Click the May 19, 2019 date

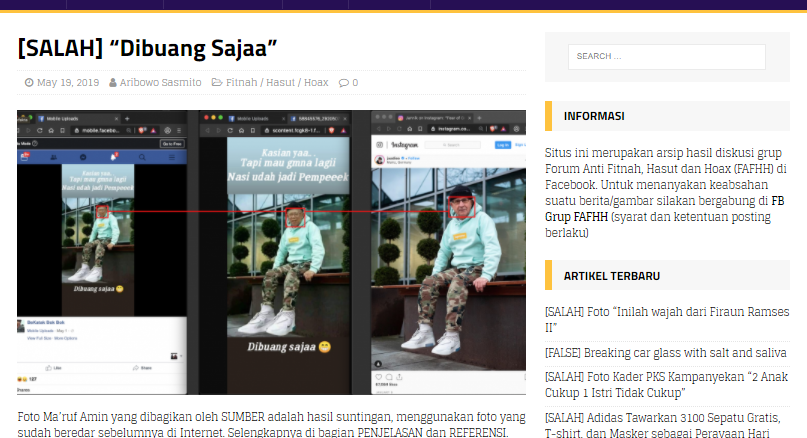click(x=68, y=82)
